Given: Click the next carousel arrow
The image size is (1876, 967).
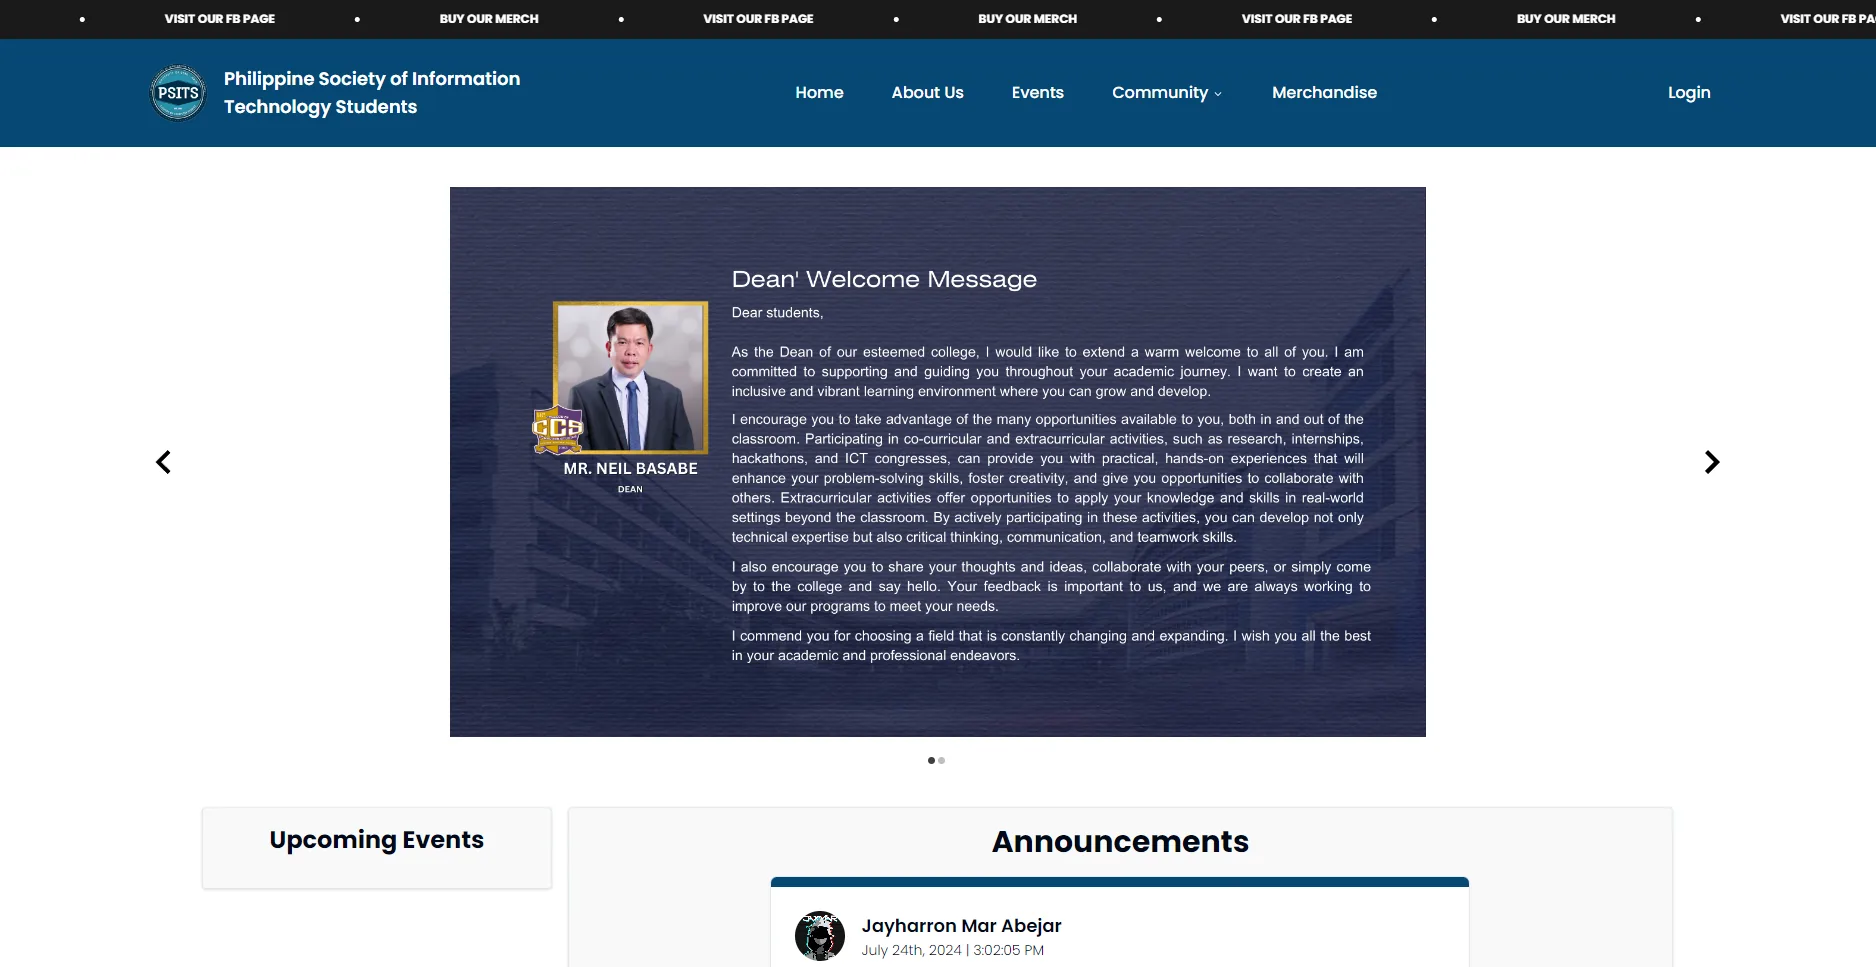Looking at the screenshot, I should [x=1712, y=461].
